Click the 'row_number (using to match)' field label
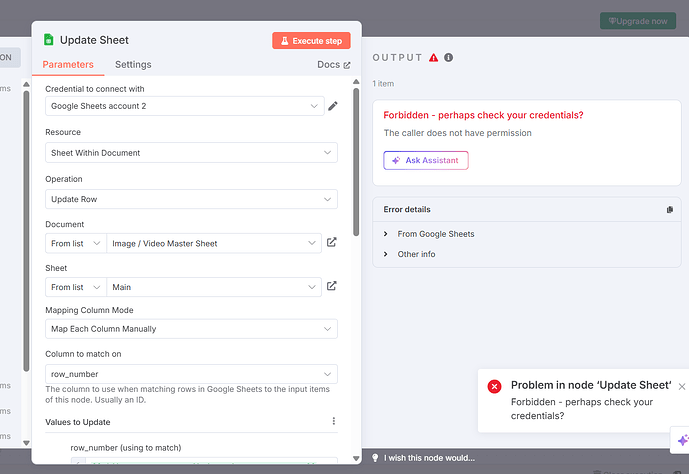689x474 pixels. coord(126,448)
